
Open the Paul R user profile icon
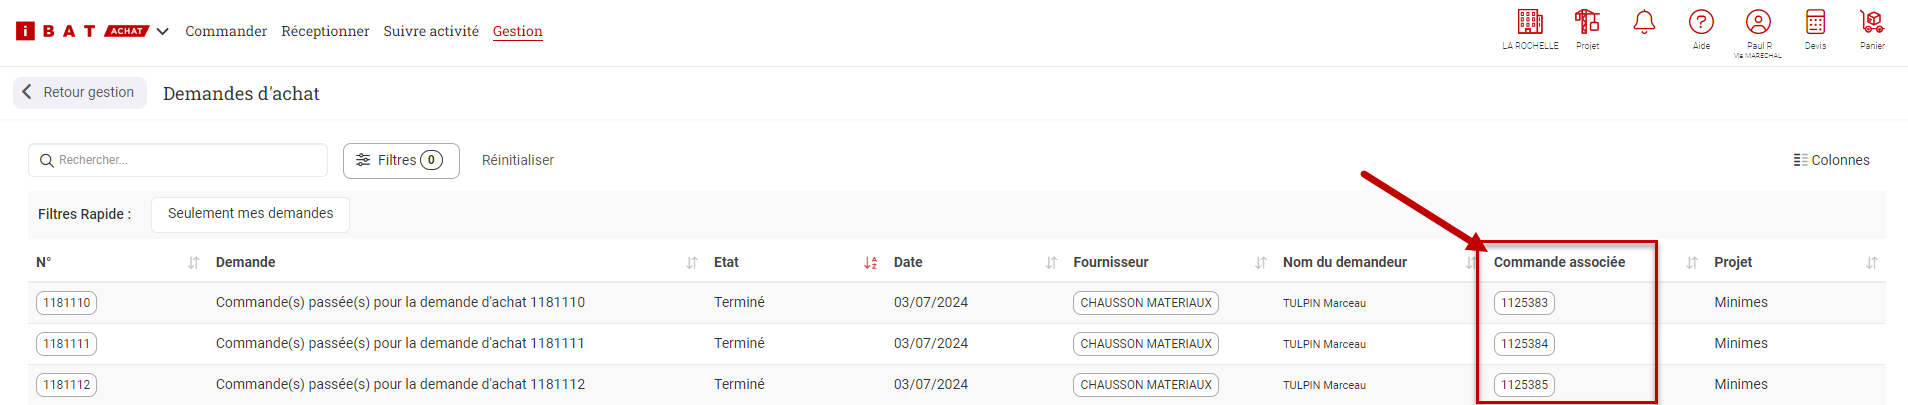[1758, 22]
